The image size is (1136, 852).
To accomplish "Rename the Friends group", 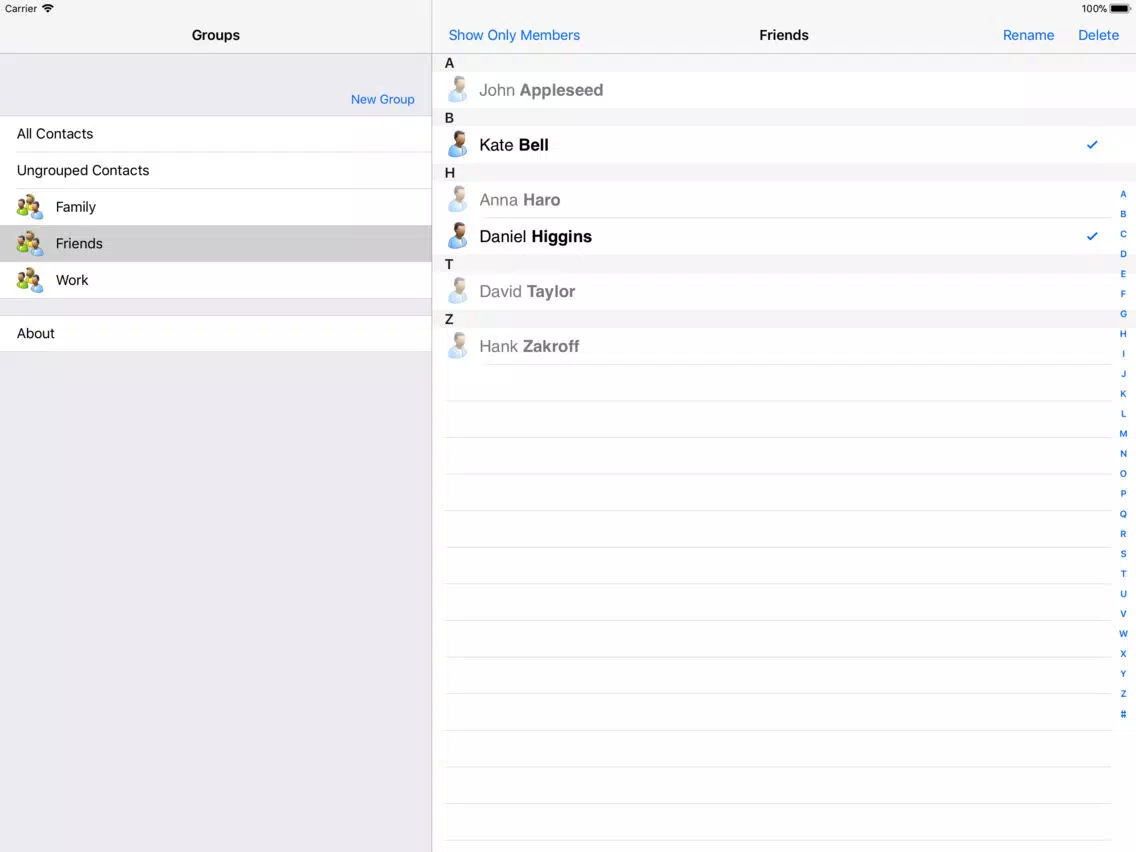I will pos(1028,35).
